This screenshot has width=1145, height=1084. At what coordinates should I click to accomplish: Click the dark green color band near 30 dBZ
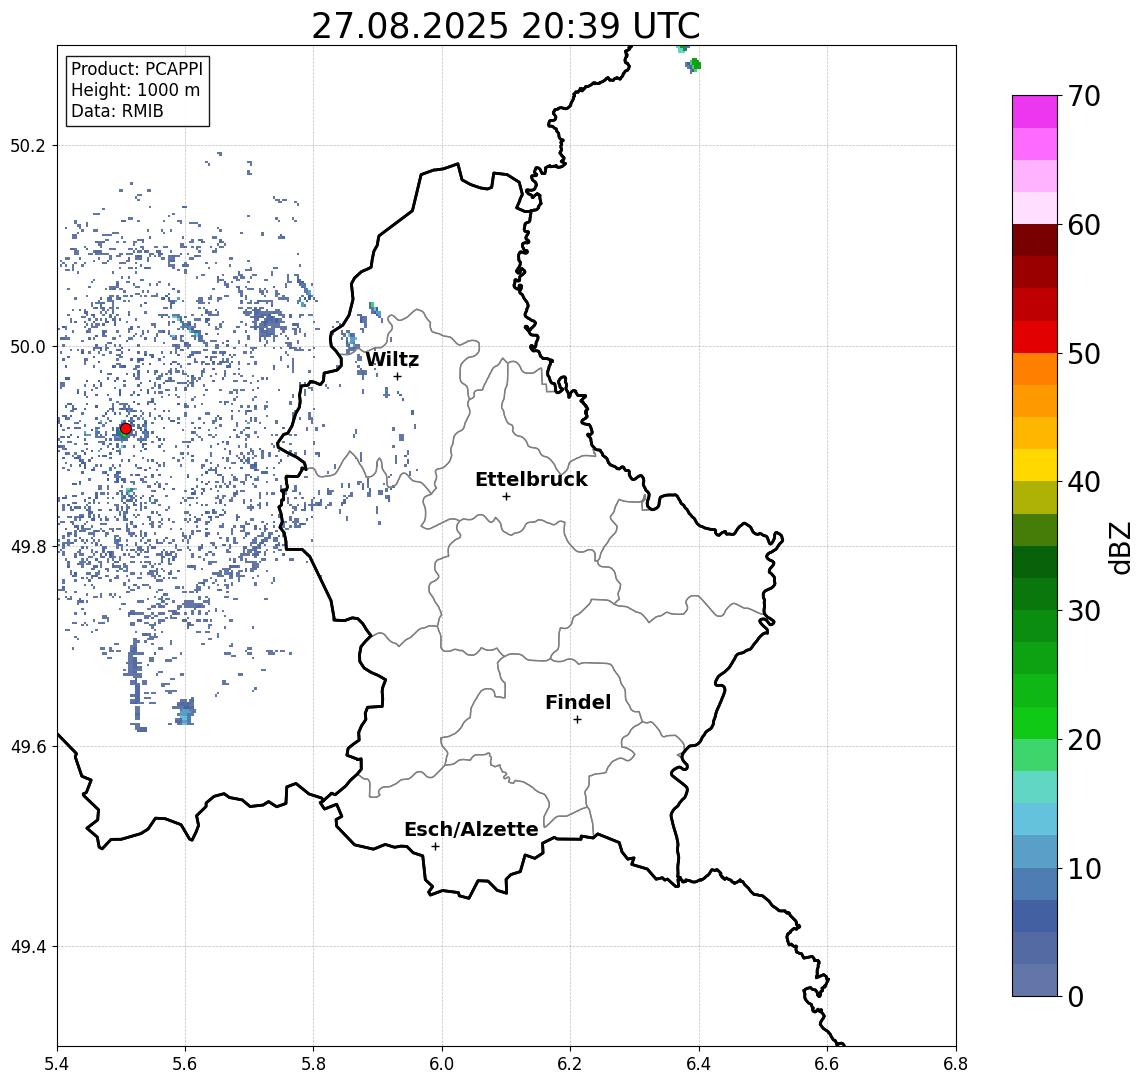coord(1035,594)
